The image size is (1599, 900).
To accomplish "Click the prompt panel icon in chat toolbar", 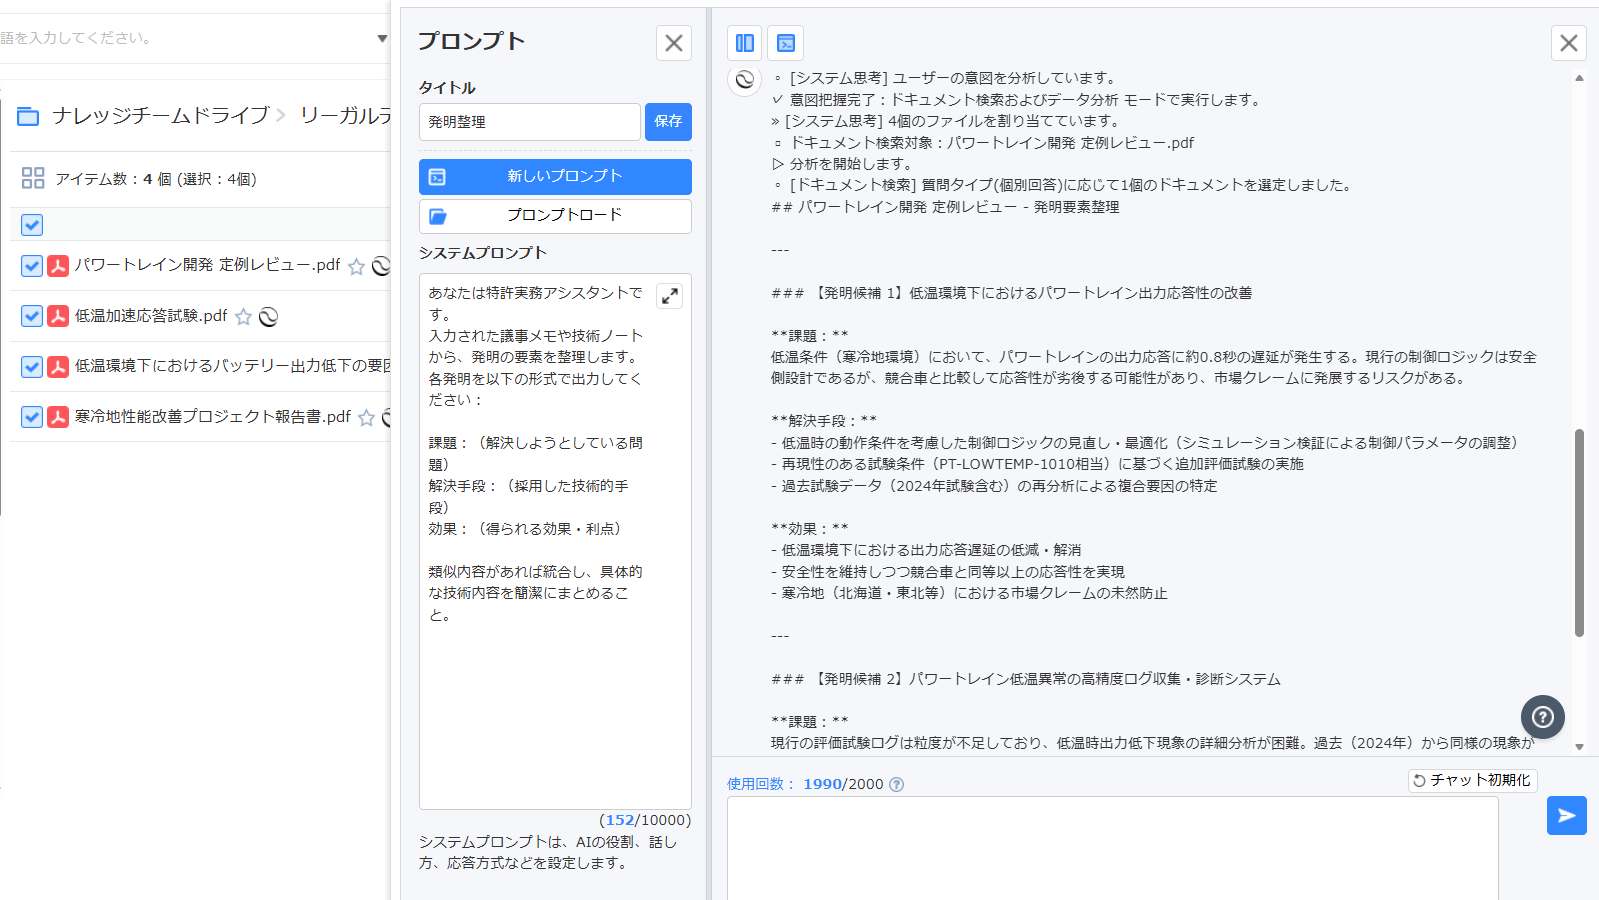I will coord(786,43).
